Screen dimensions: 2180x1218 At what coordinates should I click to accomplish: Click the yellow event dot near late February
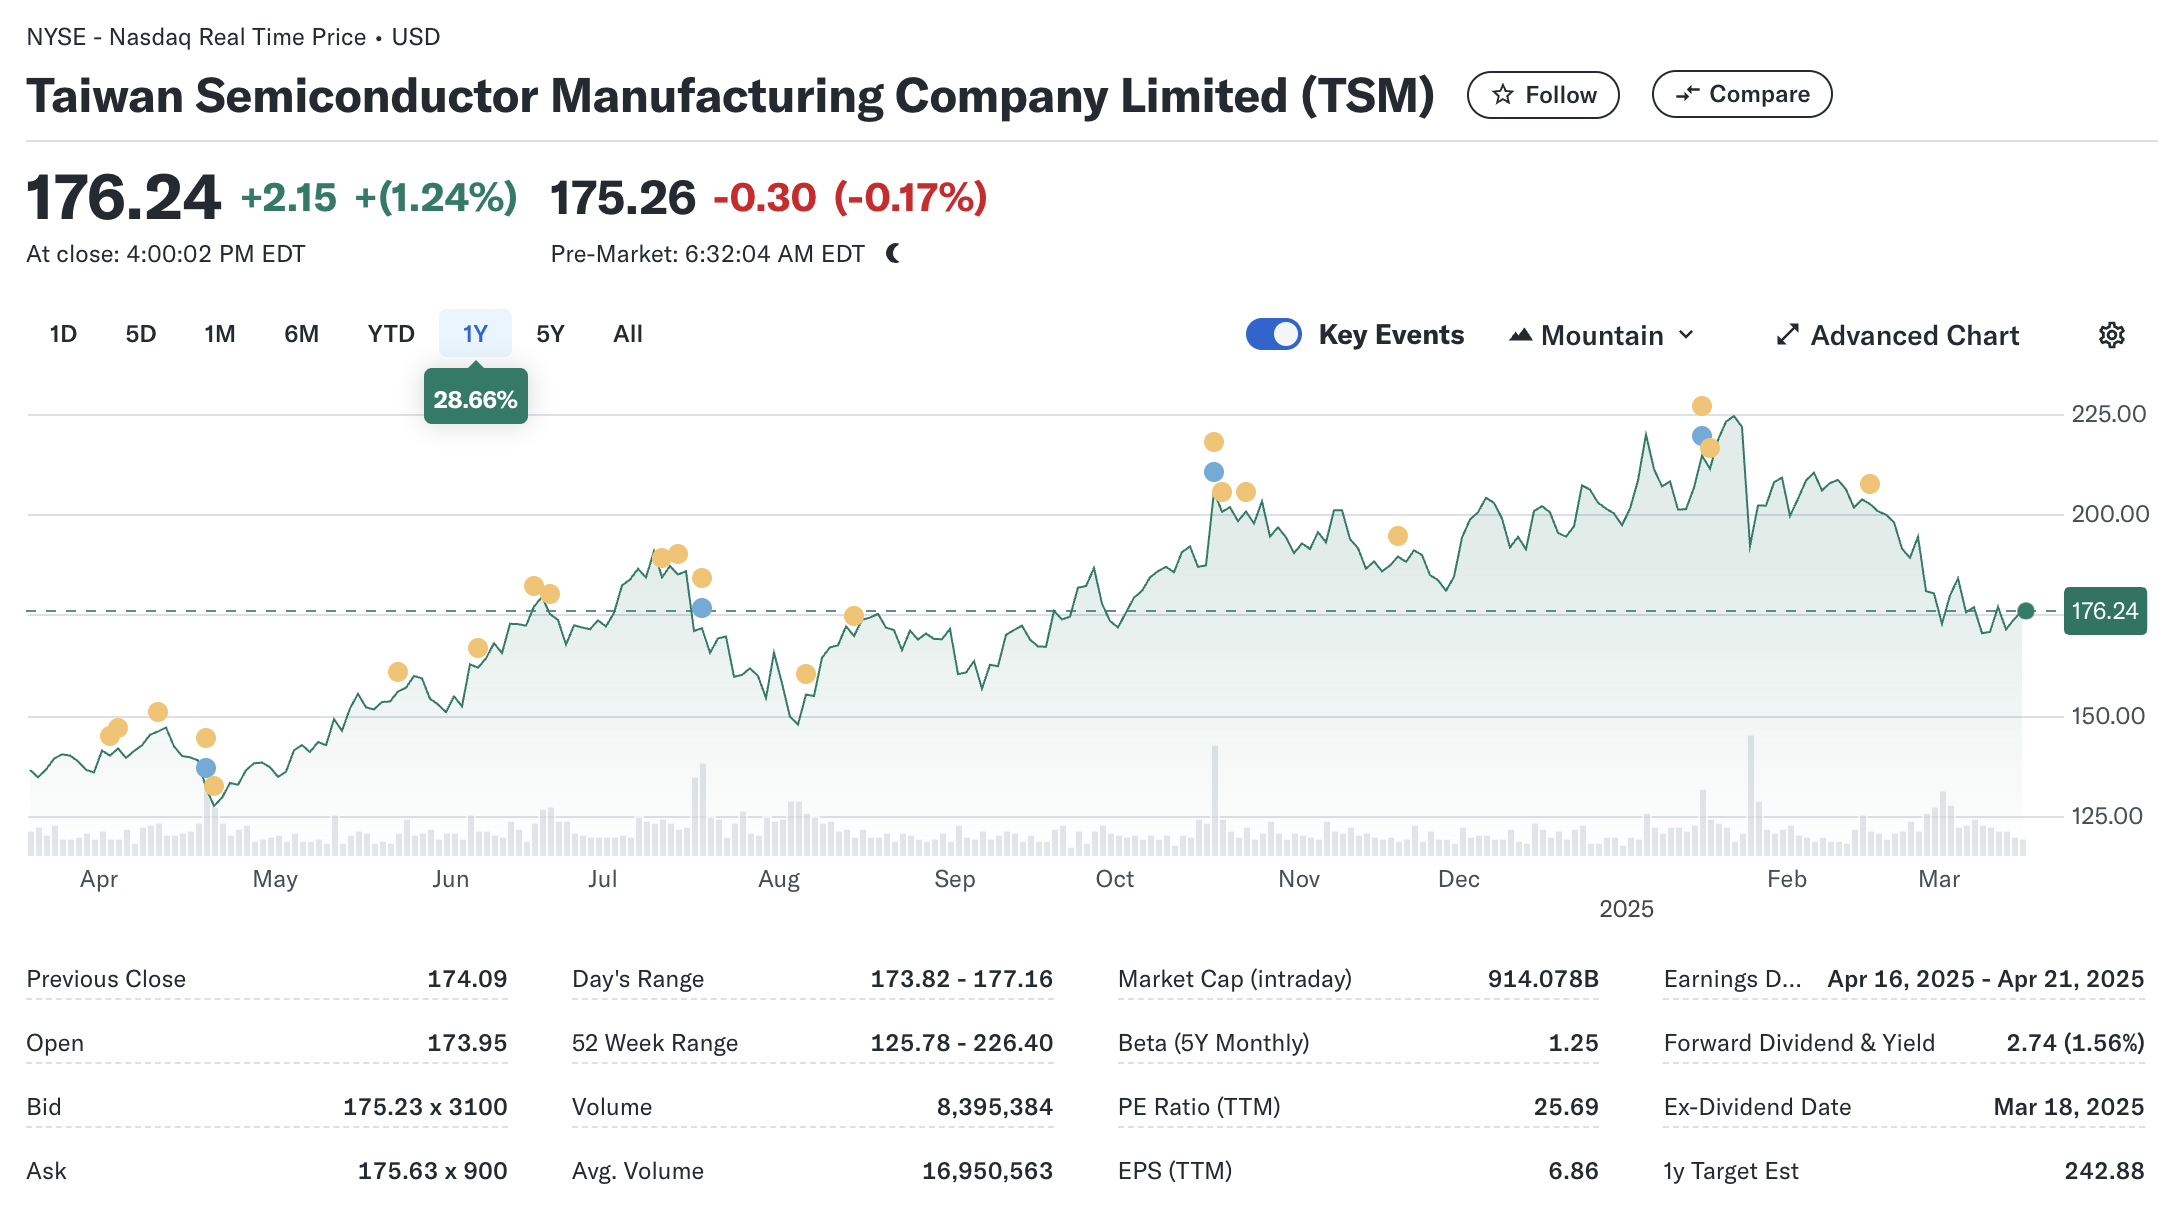pyautogui.click(x=1869, y=484)
